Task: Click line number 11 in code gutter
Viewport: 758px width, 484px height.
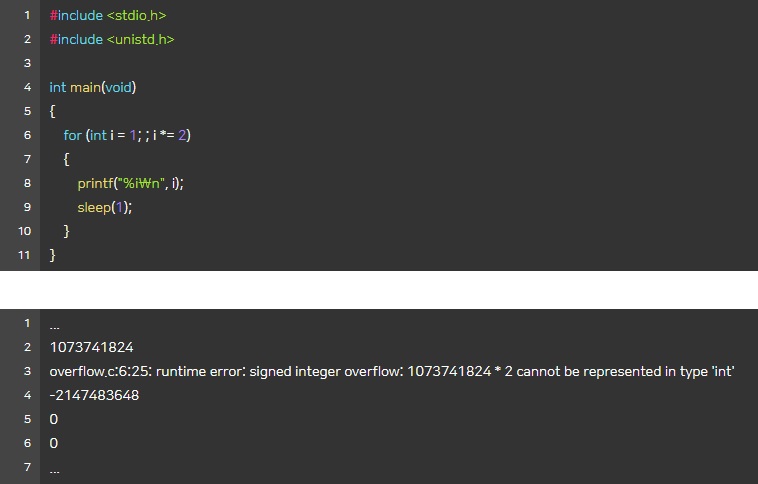Action: [x=25, y=255]
